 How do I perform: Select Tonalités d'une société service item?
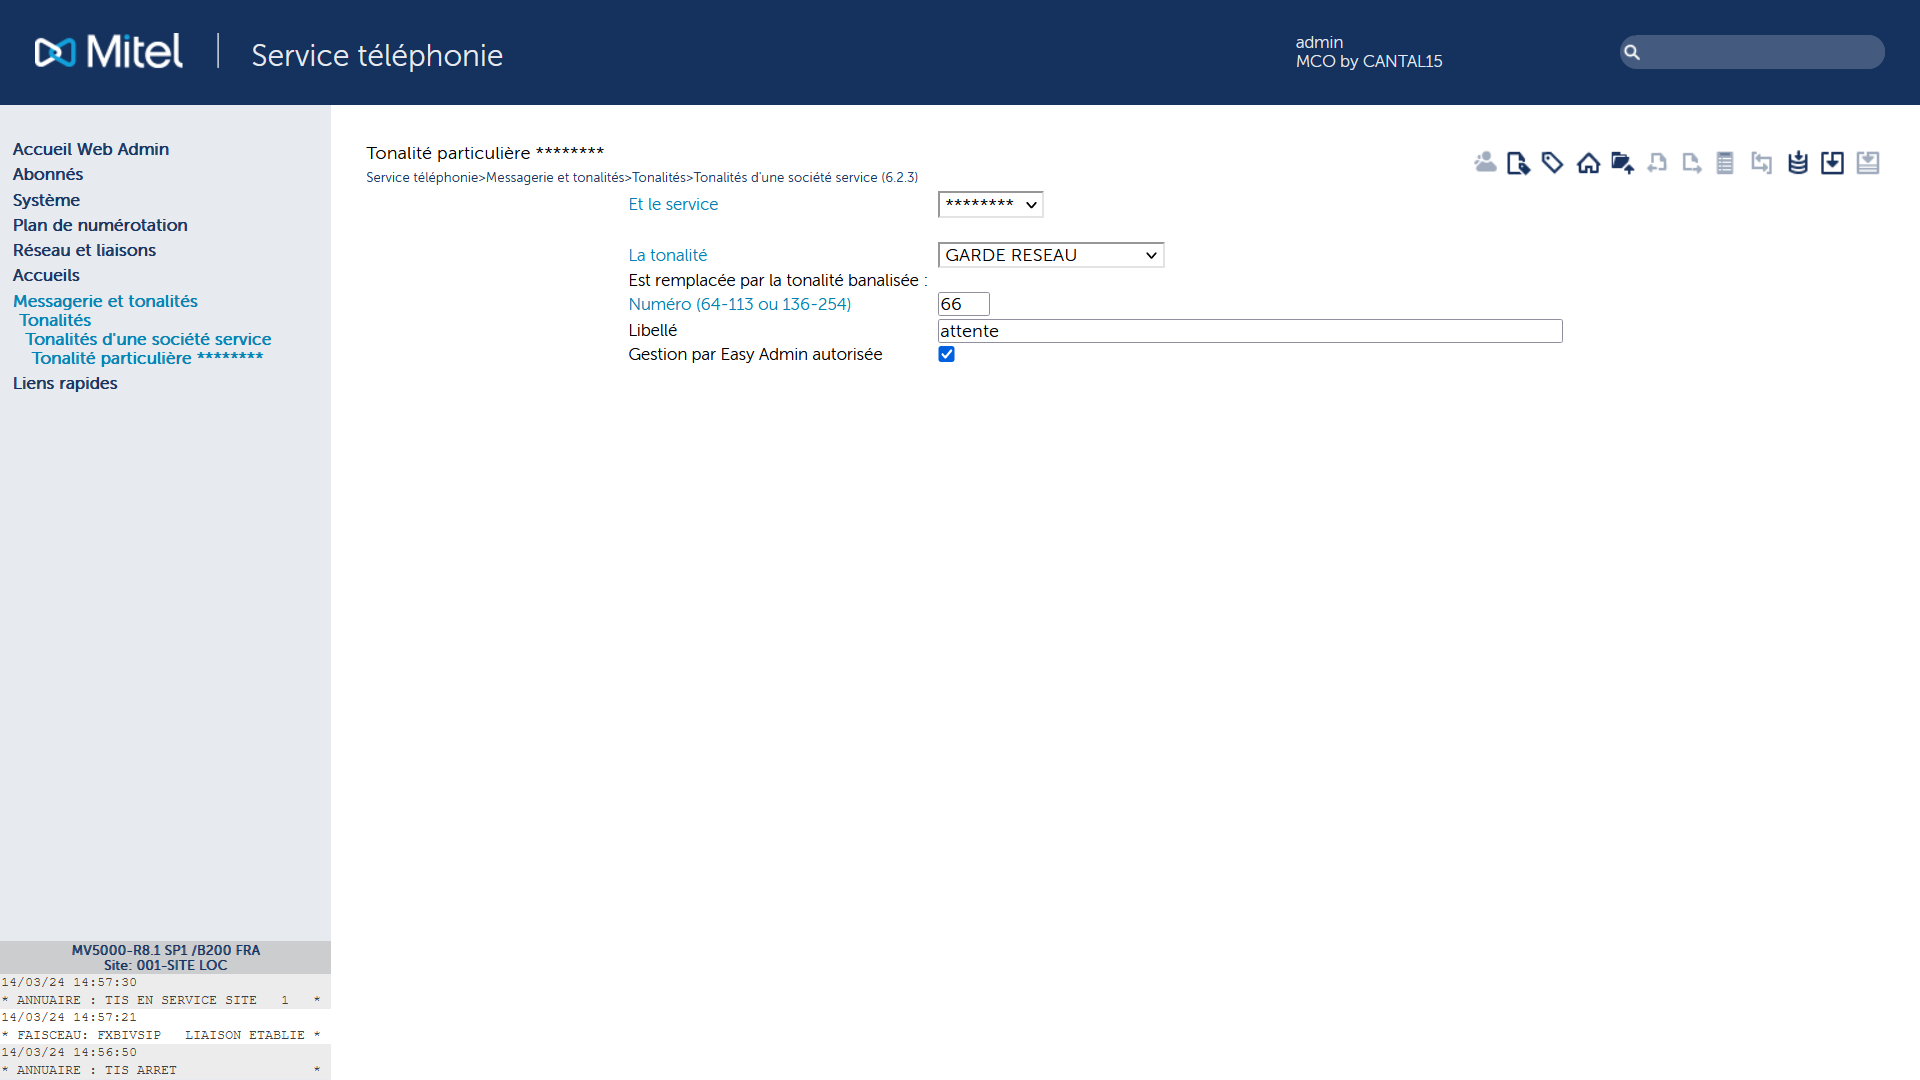pyautogui.click(x=148, y=339)
